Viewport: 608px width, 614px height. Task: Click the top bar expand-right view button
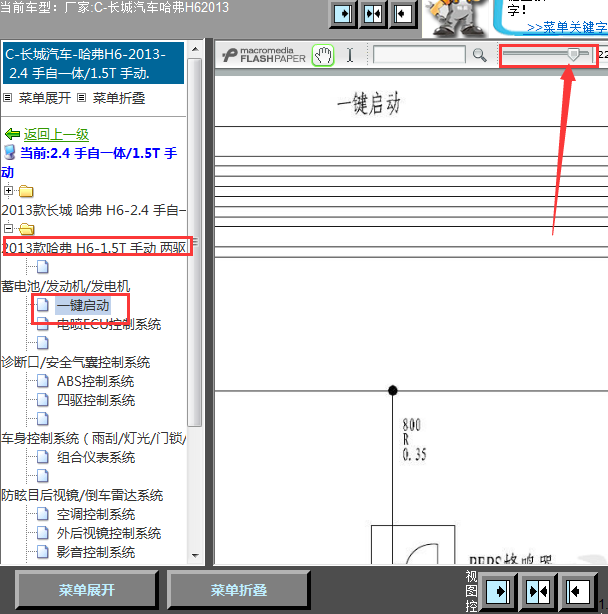coord(343,14)
